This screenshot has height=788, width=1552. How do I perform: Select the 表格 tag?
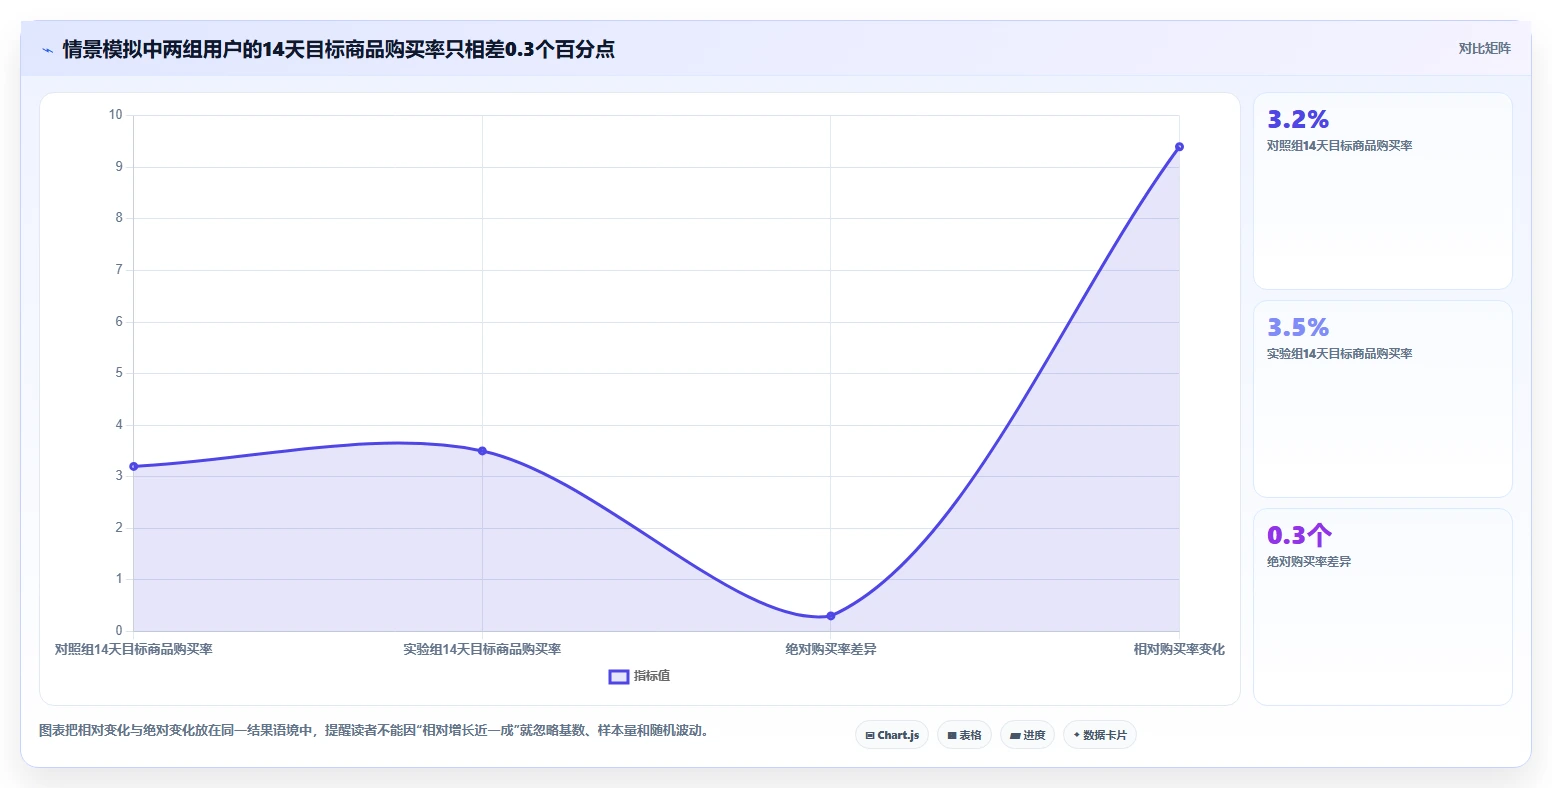(x=965, y=735)
